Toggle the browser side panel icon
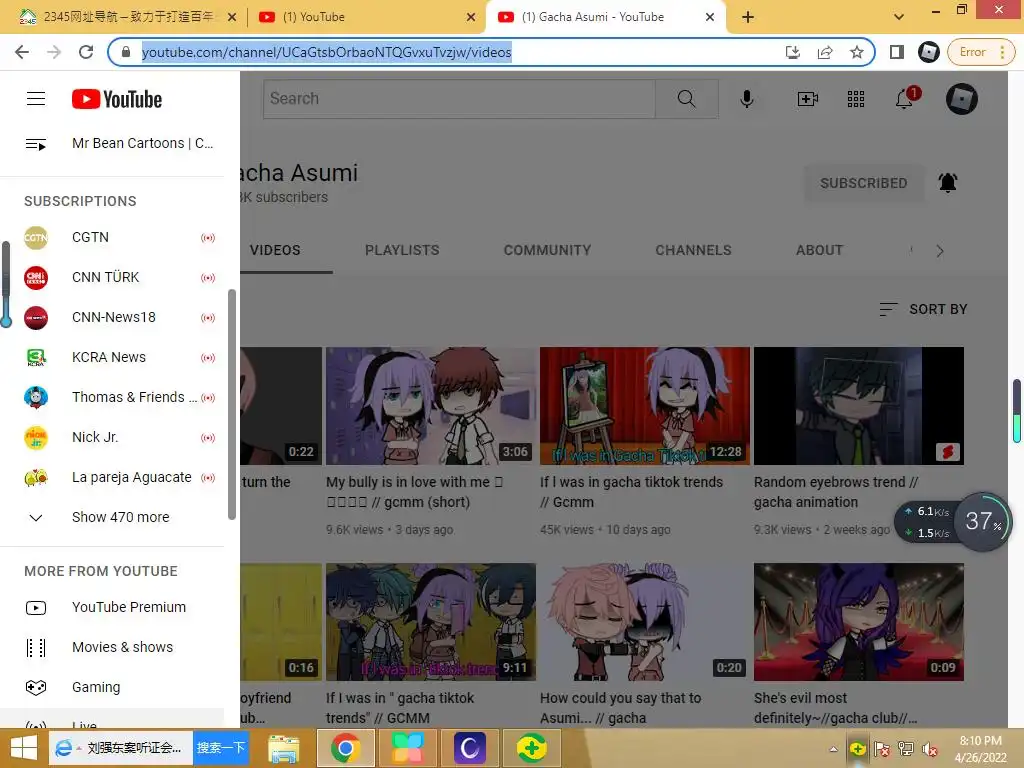The height and width of the screenshot is (768, 1024). point(897,52)
